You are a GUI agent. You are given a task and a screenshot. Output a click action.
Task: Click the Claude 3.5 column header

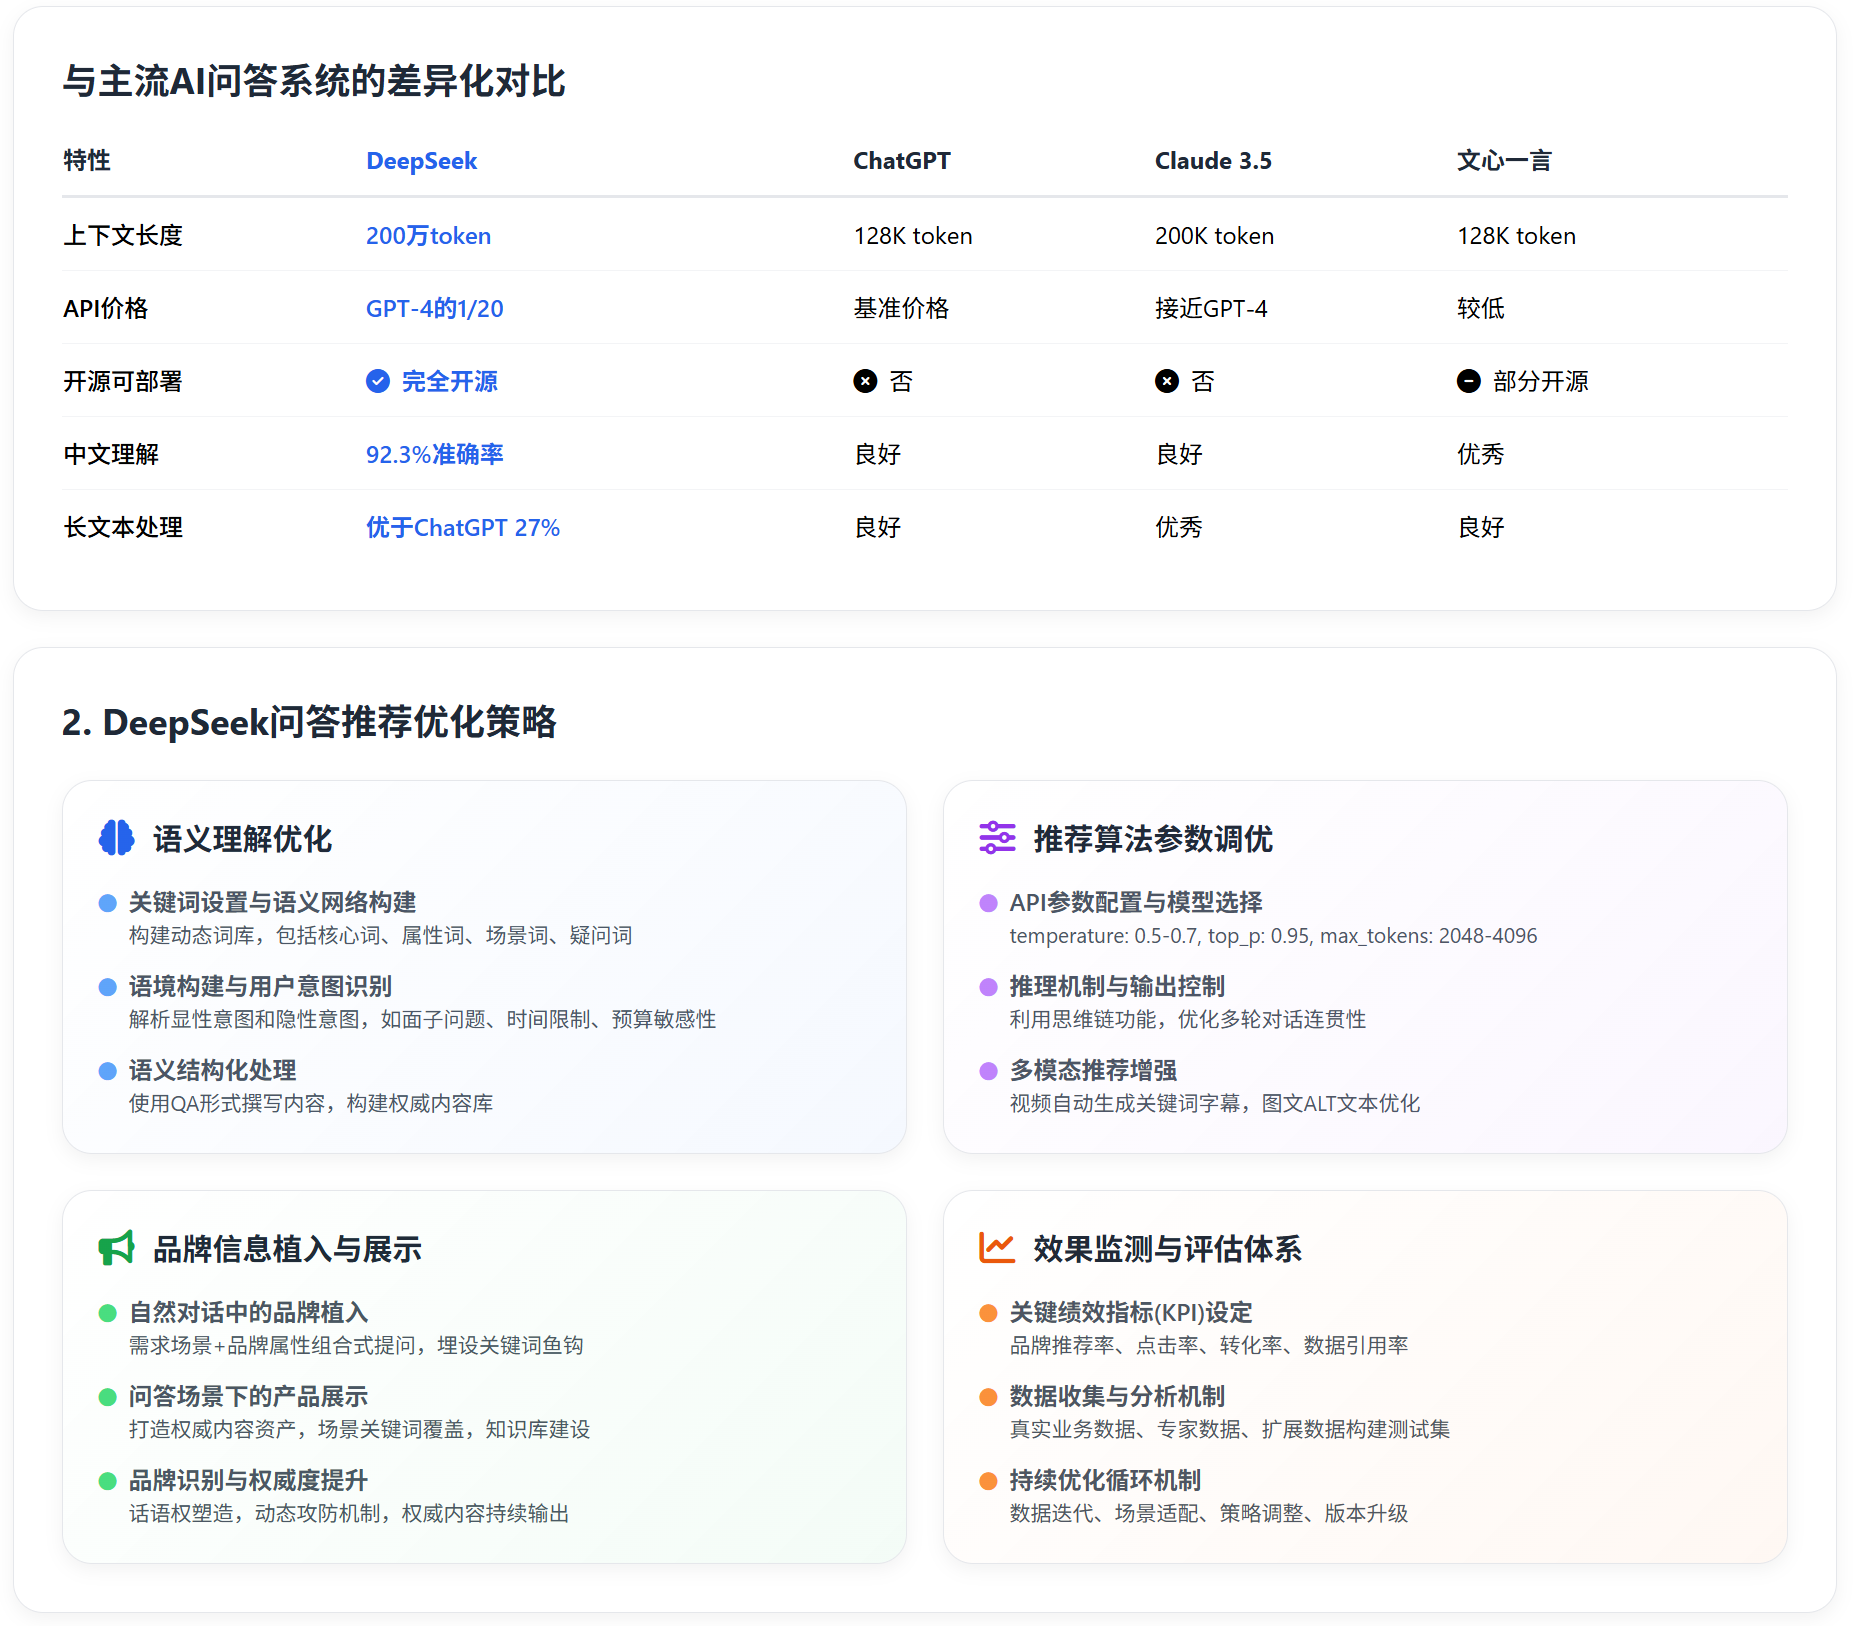pos(1213,161)
